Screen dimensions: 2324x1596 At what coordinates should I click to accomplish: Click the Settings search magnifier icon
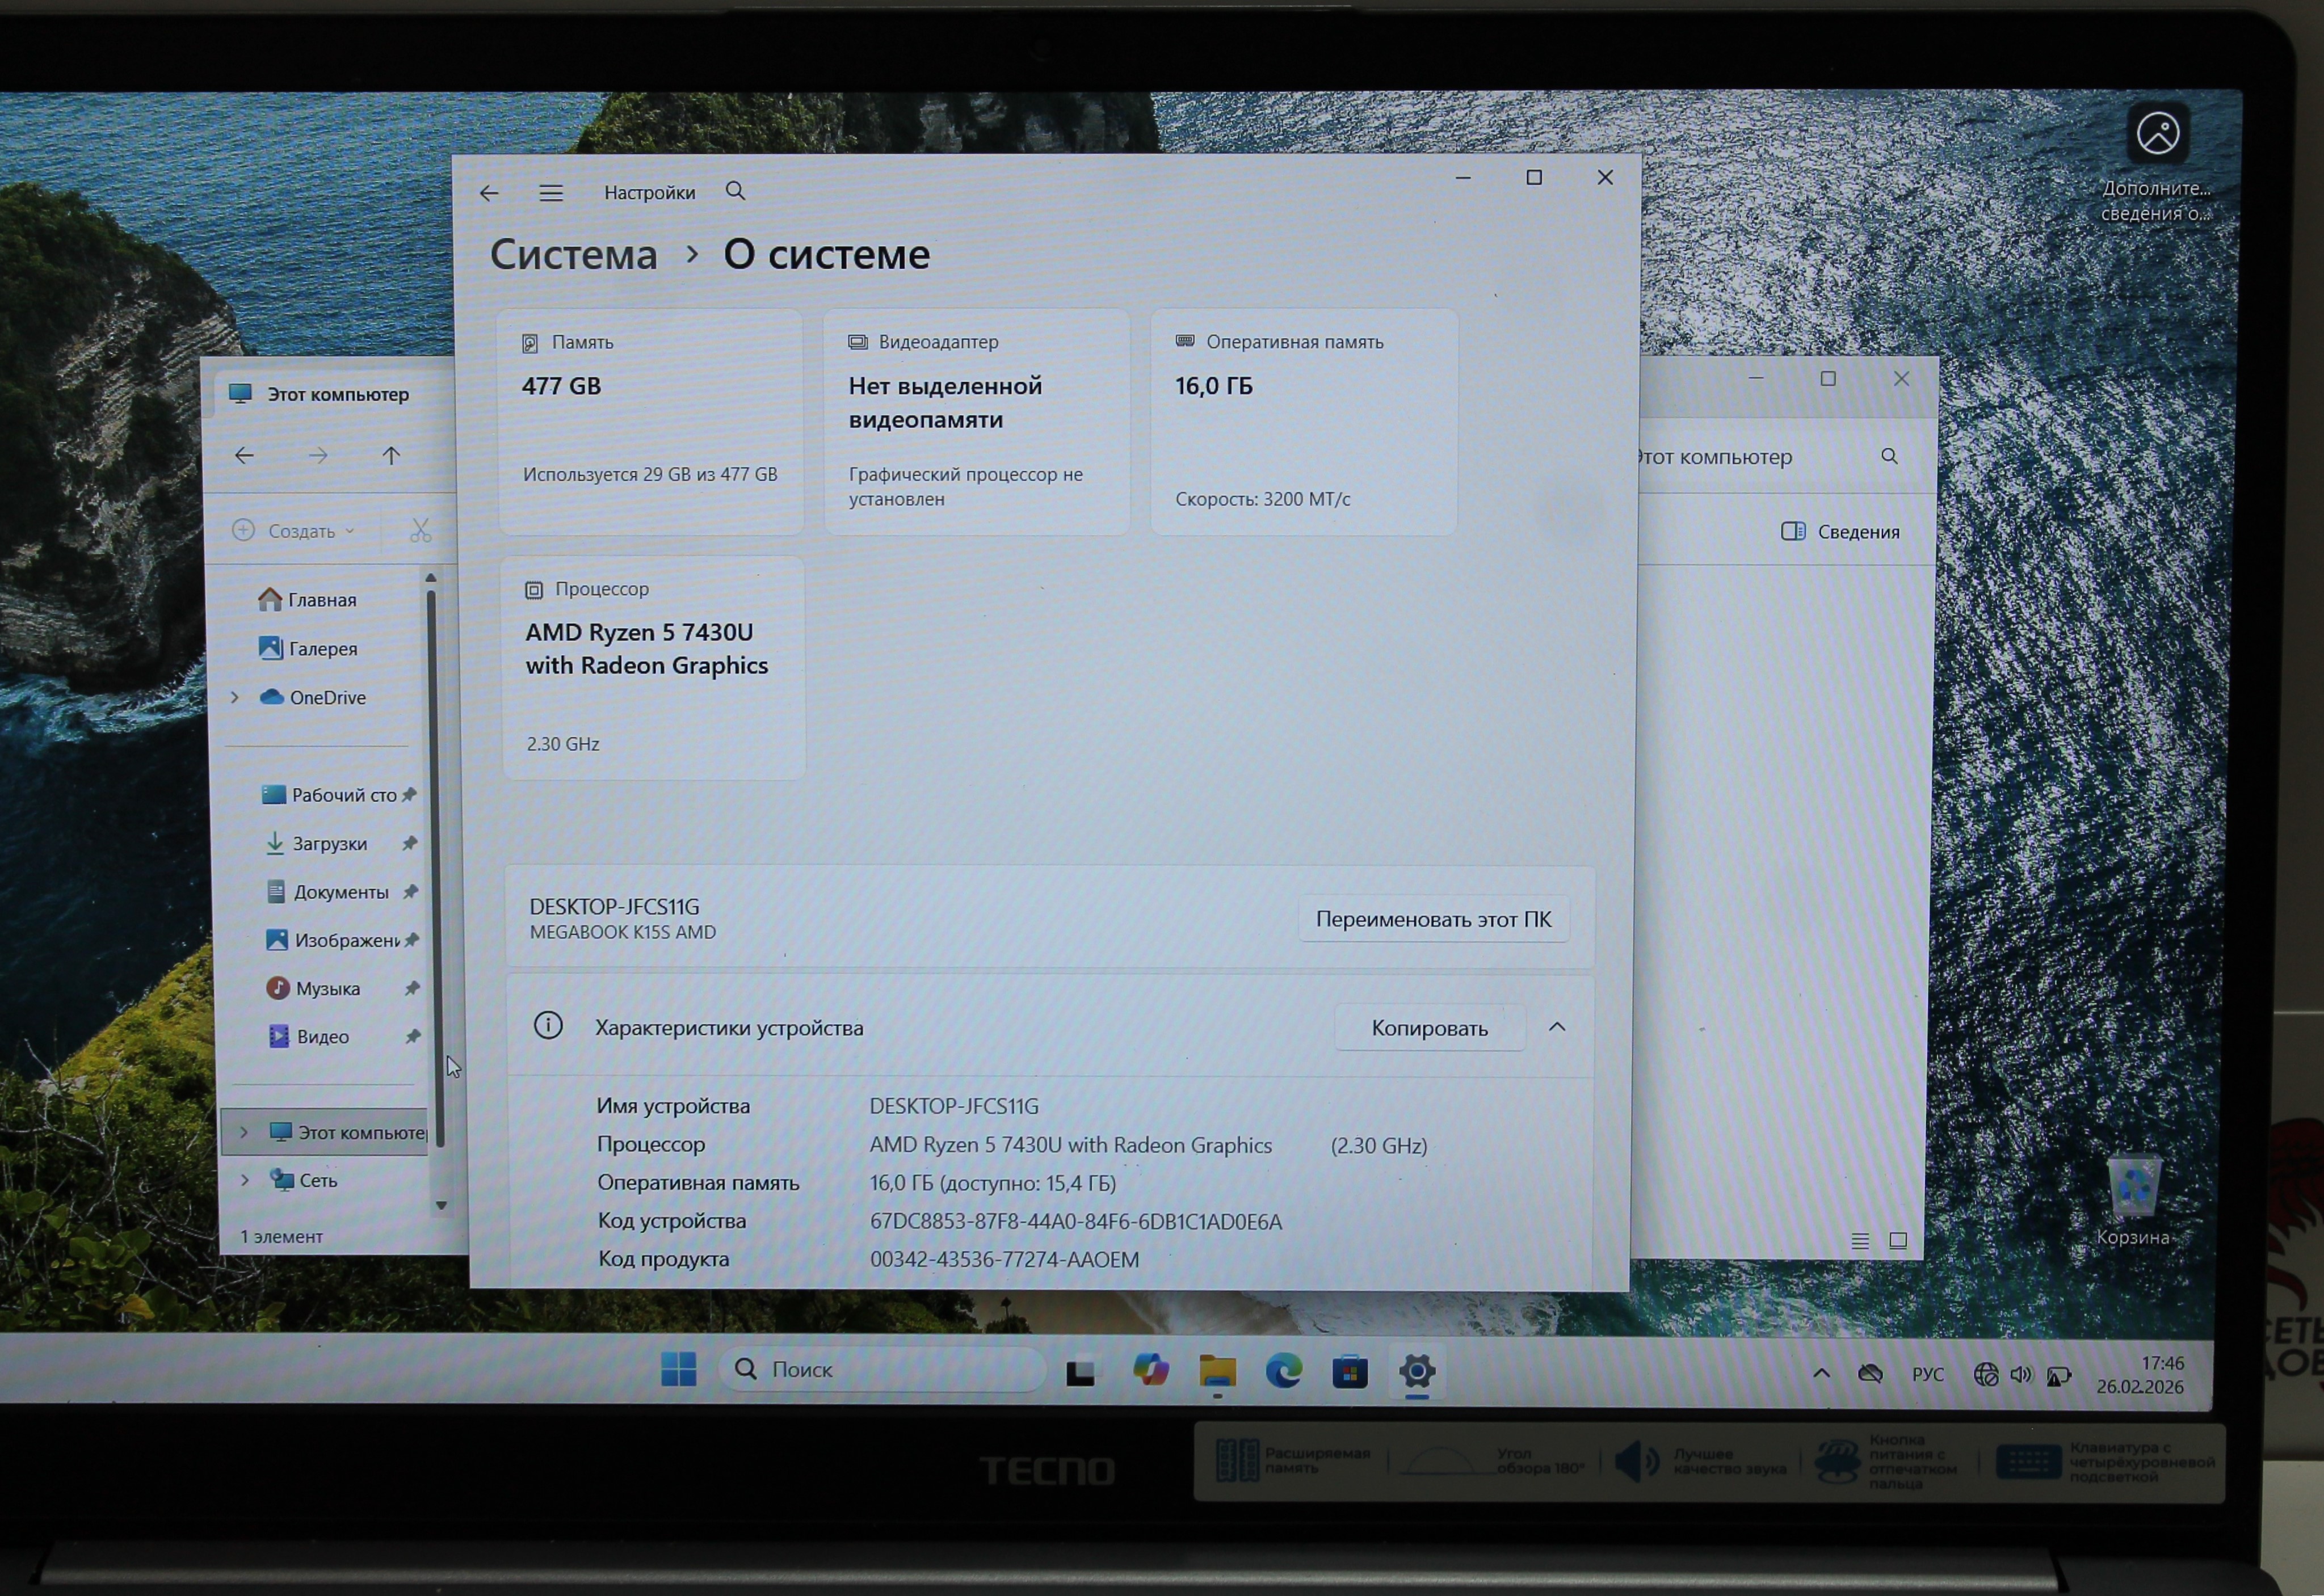click(x=735, y=191)
